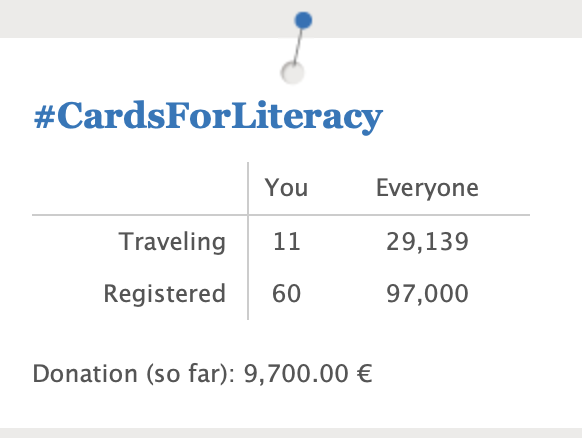Select the You column header
The height and width of the screenshot is (438, 582).
point(286,187)
